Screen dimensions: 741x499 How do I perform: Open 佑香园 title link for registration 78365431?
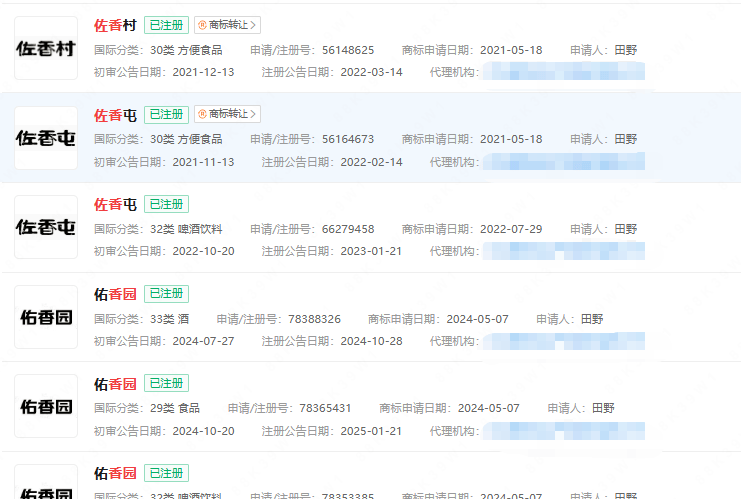(115, 383)
